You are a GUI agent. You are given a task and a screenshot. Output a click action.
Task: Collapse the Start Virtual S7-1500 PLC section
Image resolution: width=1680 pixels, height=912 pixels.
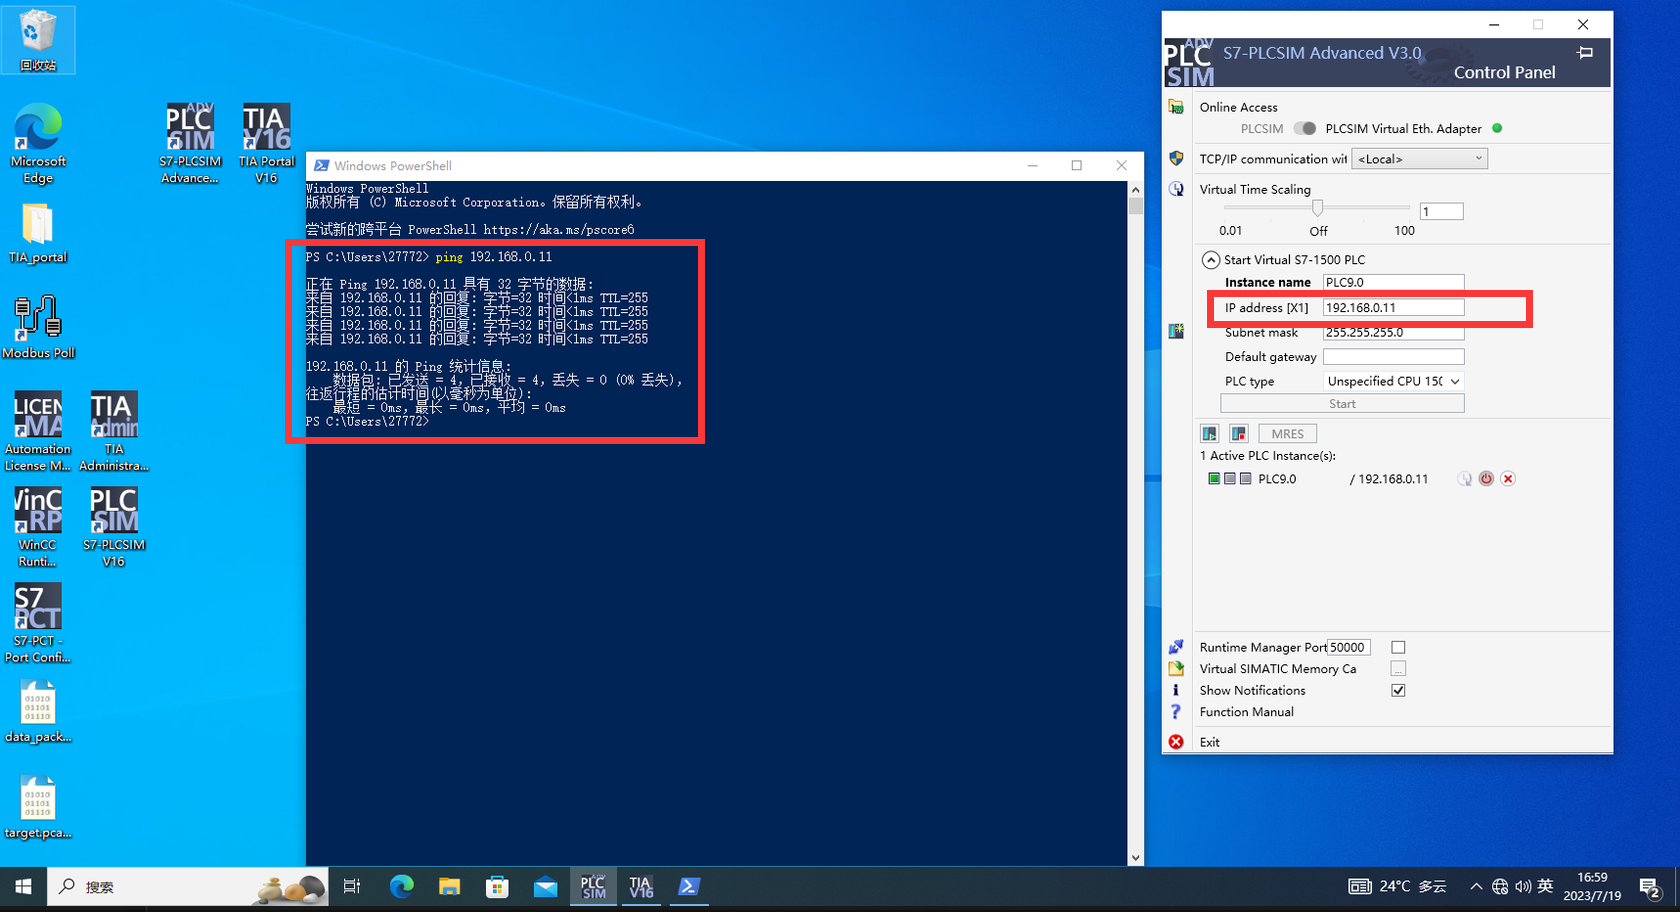point(1210,259)
